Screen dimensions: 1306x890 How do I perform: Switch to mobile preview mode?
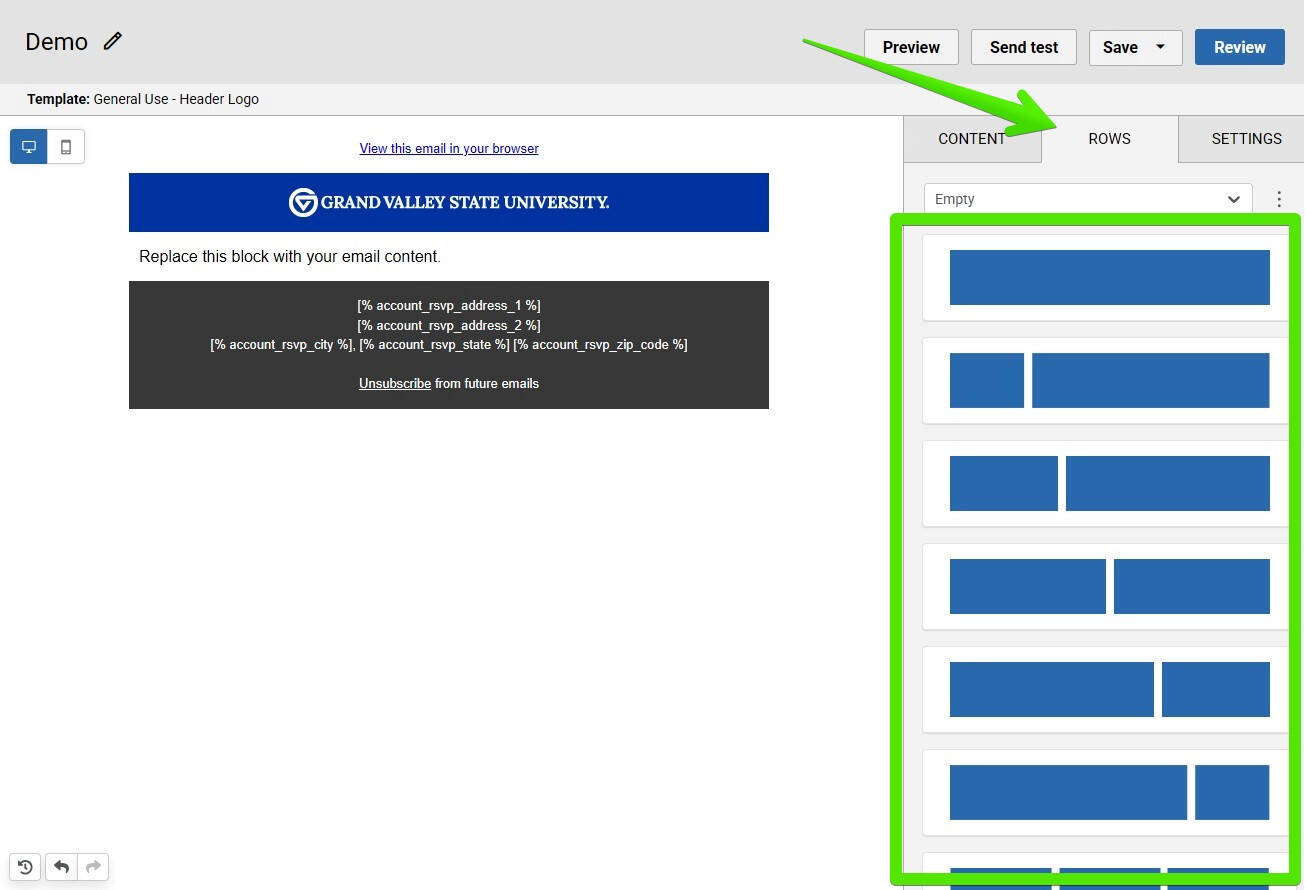[x=66, y=147]
